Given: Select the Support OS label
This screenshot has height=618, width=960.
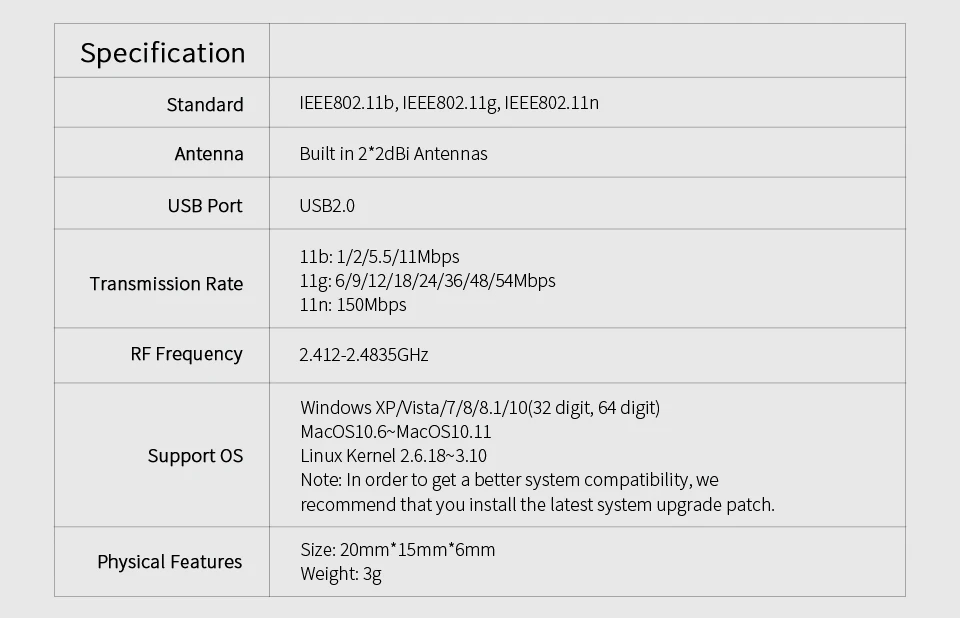Looking at the screenshot, I should [195, 456].
